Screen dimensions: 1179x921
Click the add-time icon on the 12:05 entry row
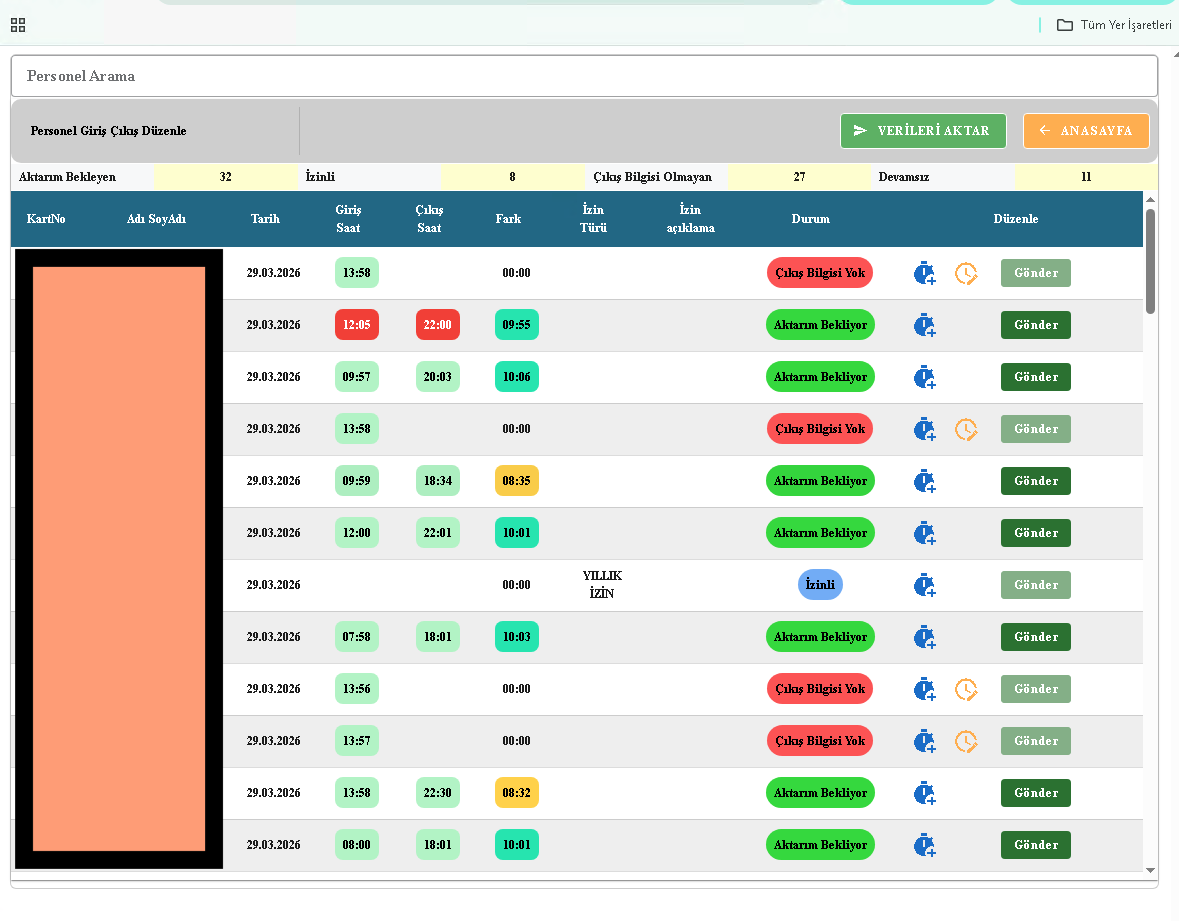(923, 324)
